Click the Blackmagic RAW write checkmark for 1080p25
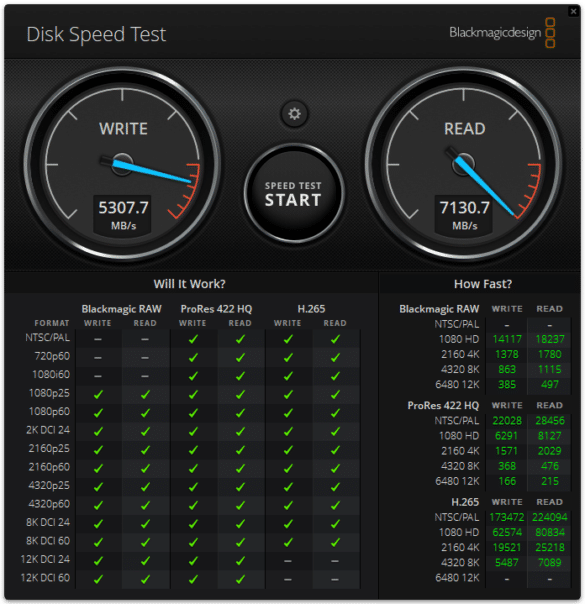Image resolution: width=585 pixels, height=604 pixels. point(98,394)
